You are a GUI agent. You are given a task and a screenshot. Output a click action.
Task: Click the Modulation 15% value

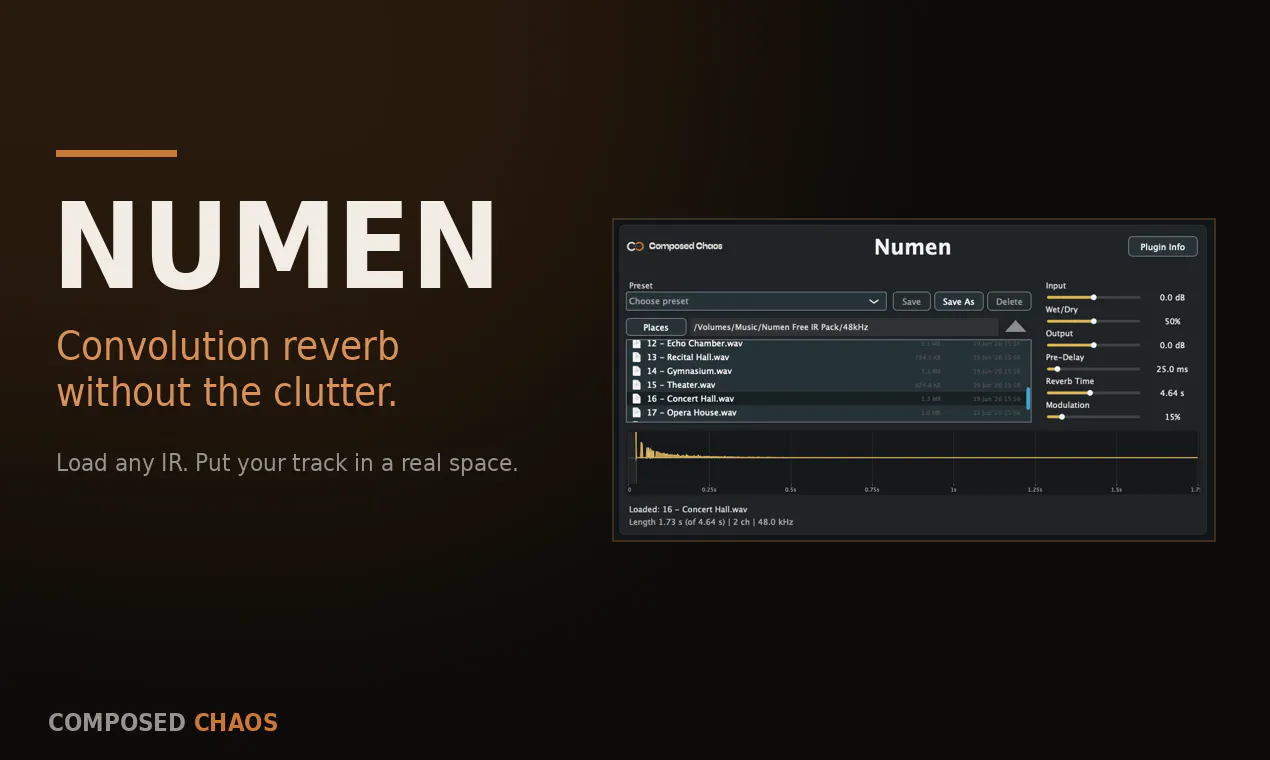point(1172,417)
